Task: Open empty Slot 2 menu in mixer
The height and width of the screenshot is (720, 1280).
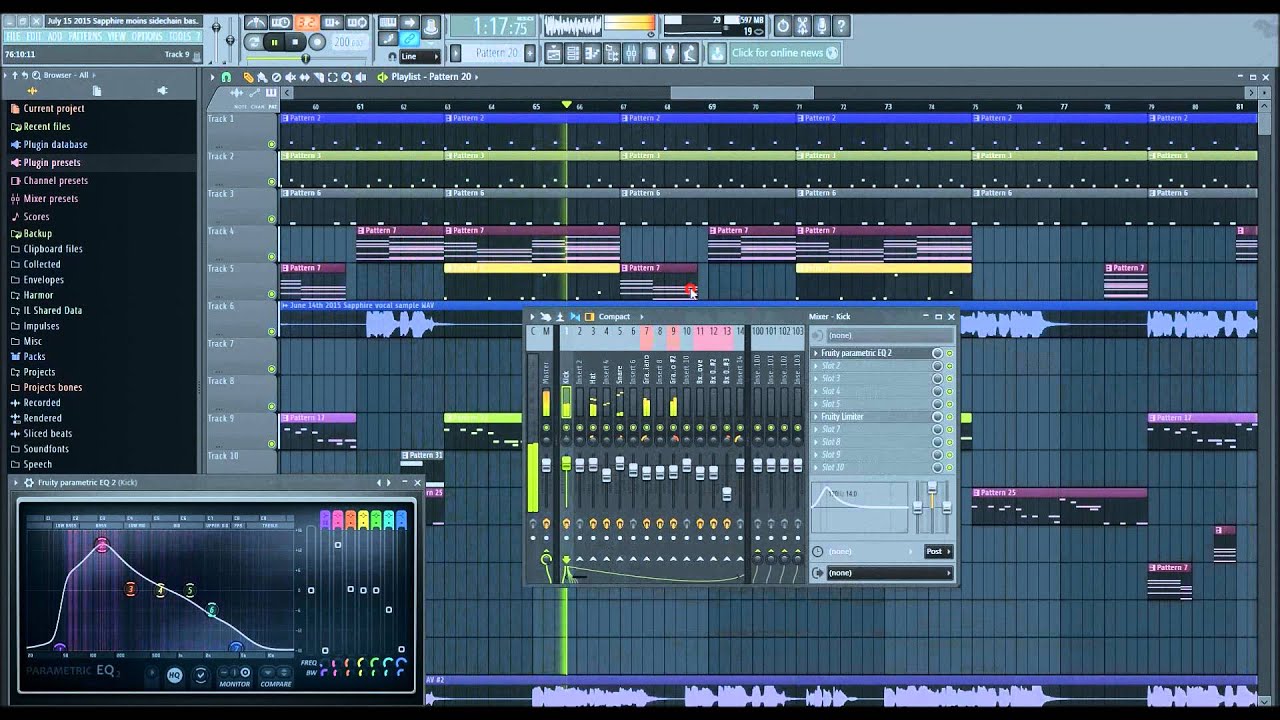Action: tap(871, 366)
